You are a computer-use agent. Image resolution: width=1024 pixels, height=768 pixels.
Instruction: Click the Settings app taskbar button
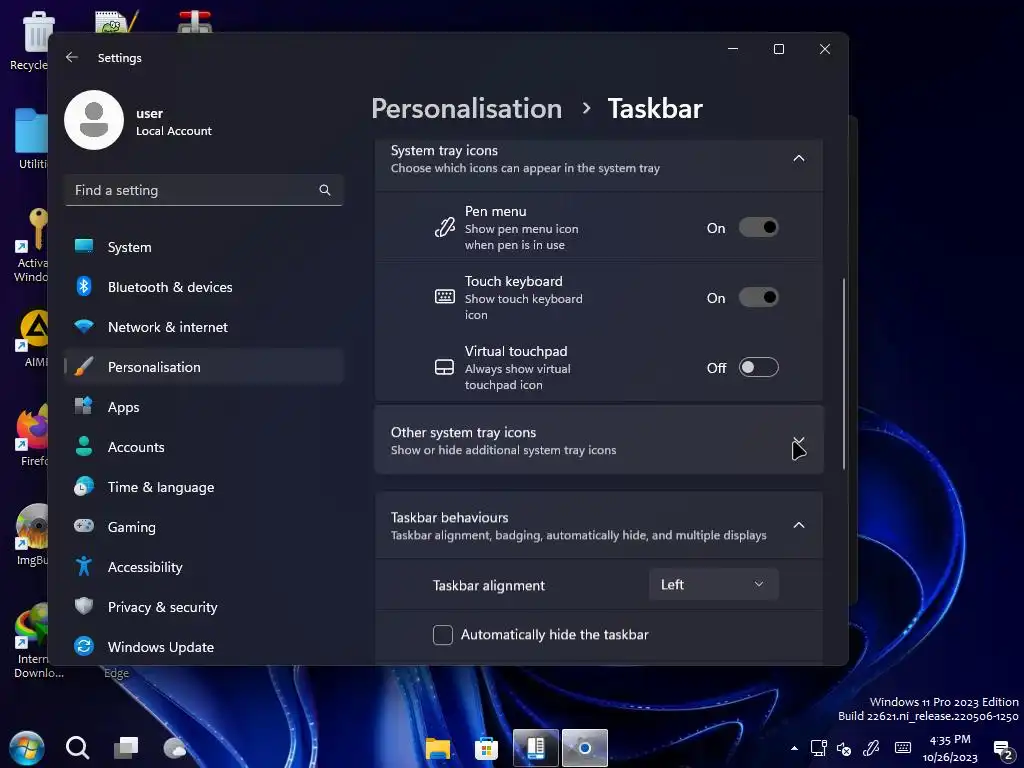coord(584,748)
